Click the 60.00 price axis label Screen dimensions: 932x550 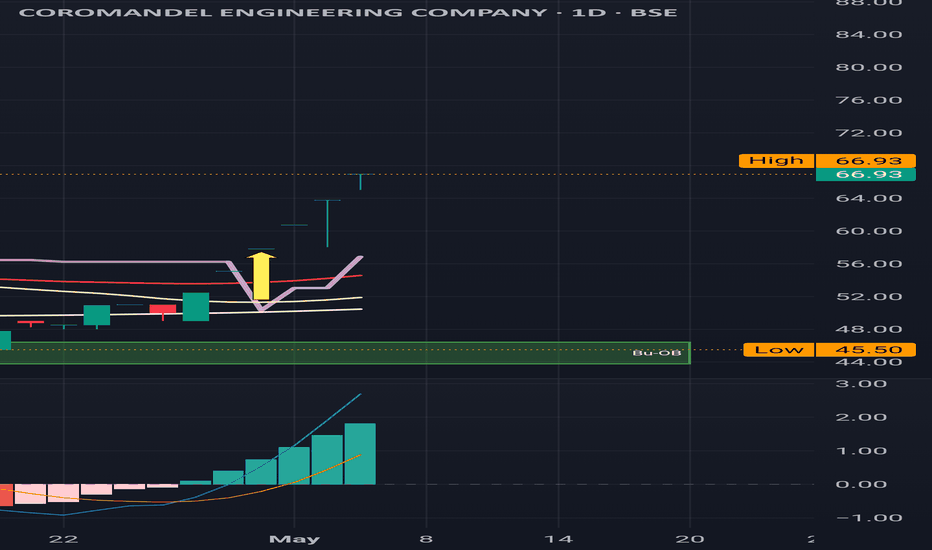click(x=869, y=231)
